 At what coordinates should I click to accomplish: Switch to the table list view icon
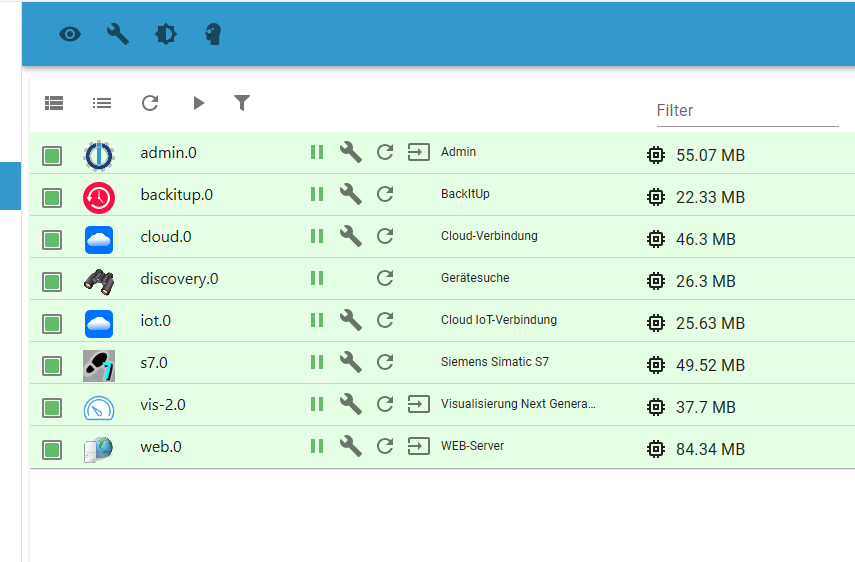[54, 103]
